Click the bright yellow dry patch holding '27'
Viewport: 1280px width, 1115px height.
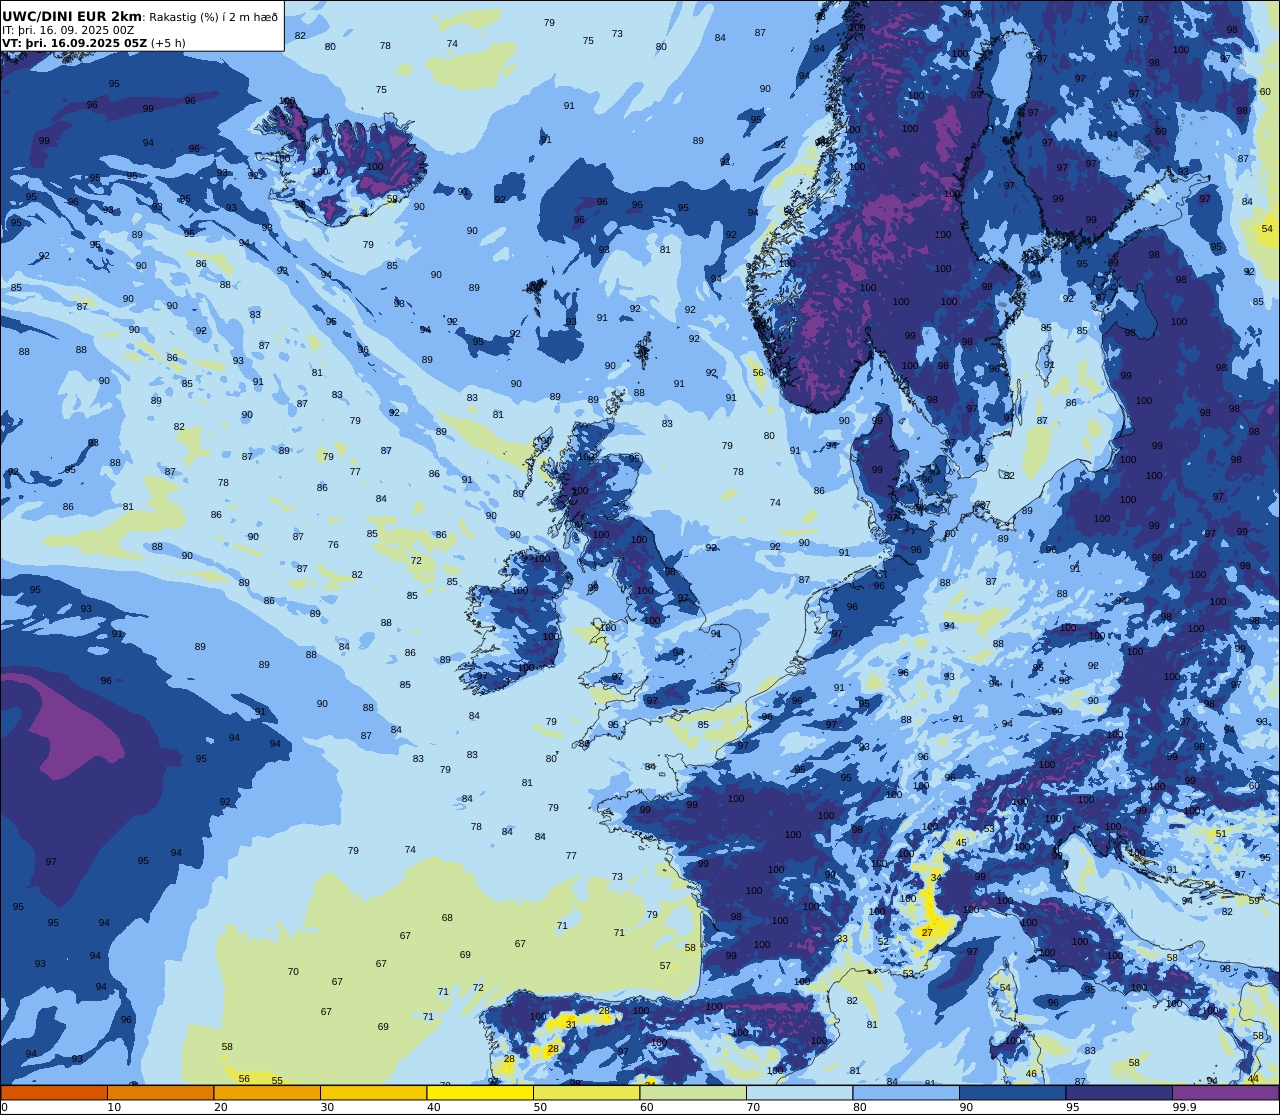(x=932, y=915)
